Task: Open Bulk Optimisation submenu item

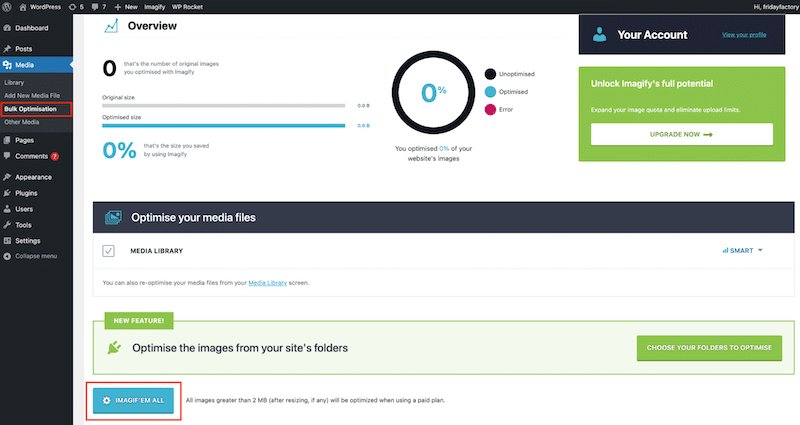Action: (x=31, y=109)
